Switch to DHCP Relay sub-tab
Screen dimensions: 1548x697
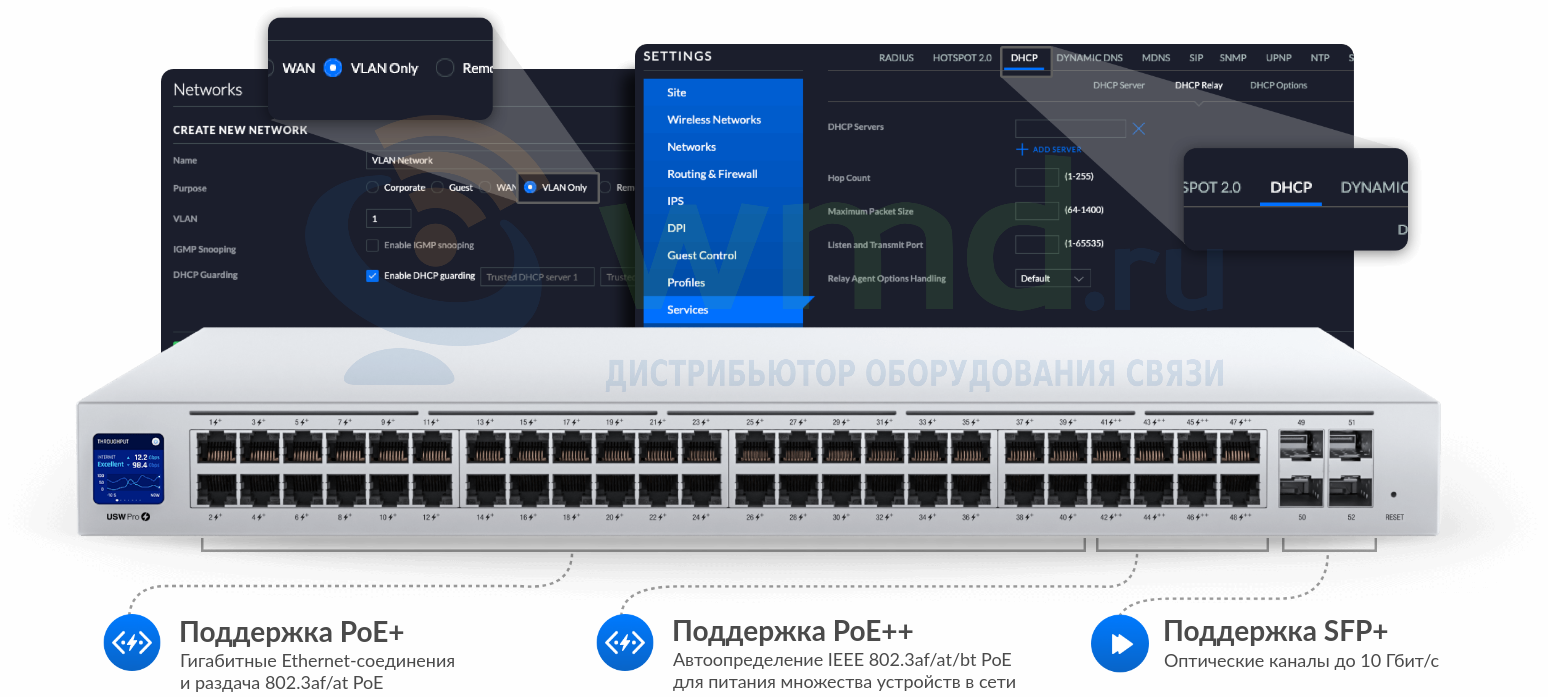point(1199,85)
